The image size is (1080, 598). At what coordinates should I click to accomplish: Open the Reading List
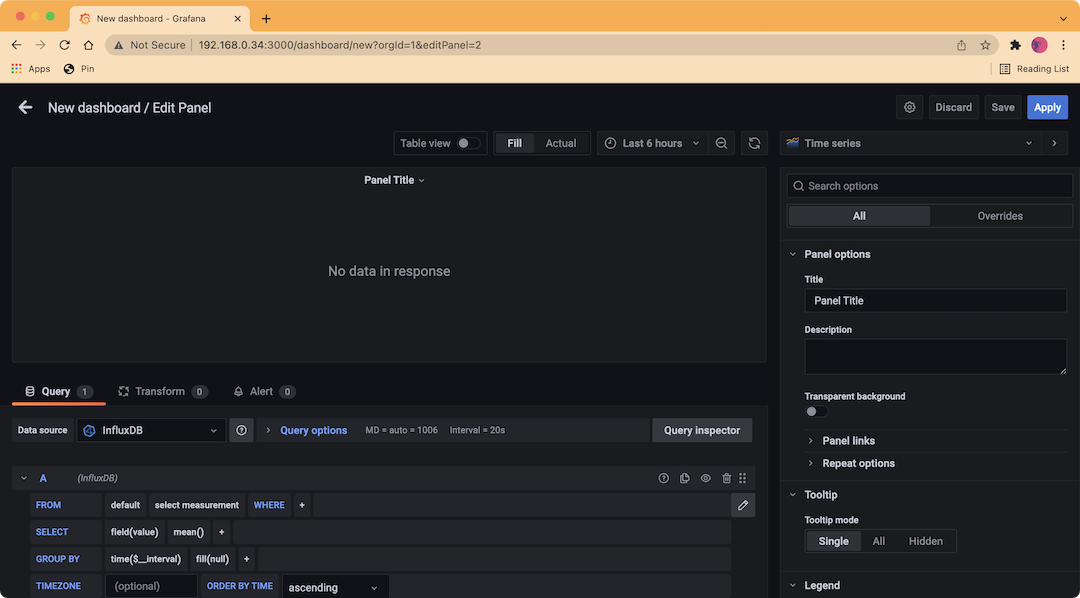click(x=1034, y=69)
